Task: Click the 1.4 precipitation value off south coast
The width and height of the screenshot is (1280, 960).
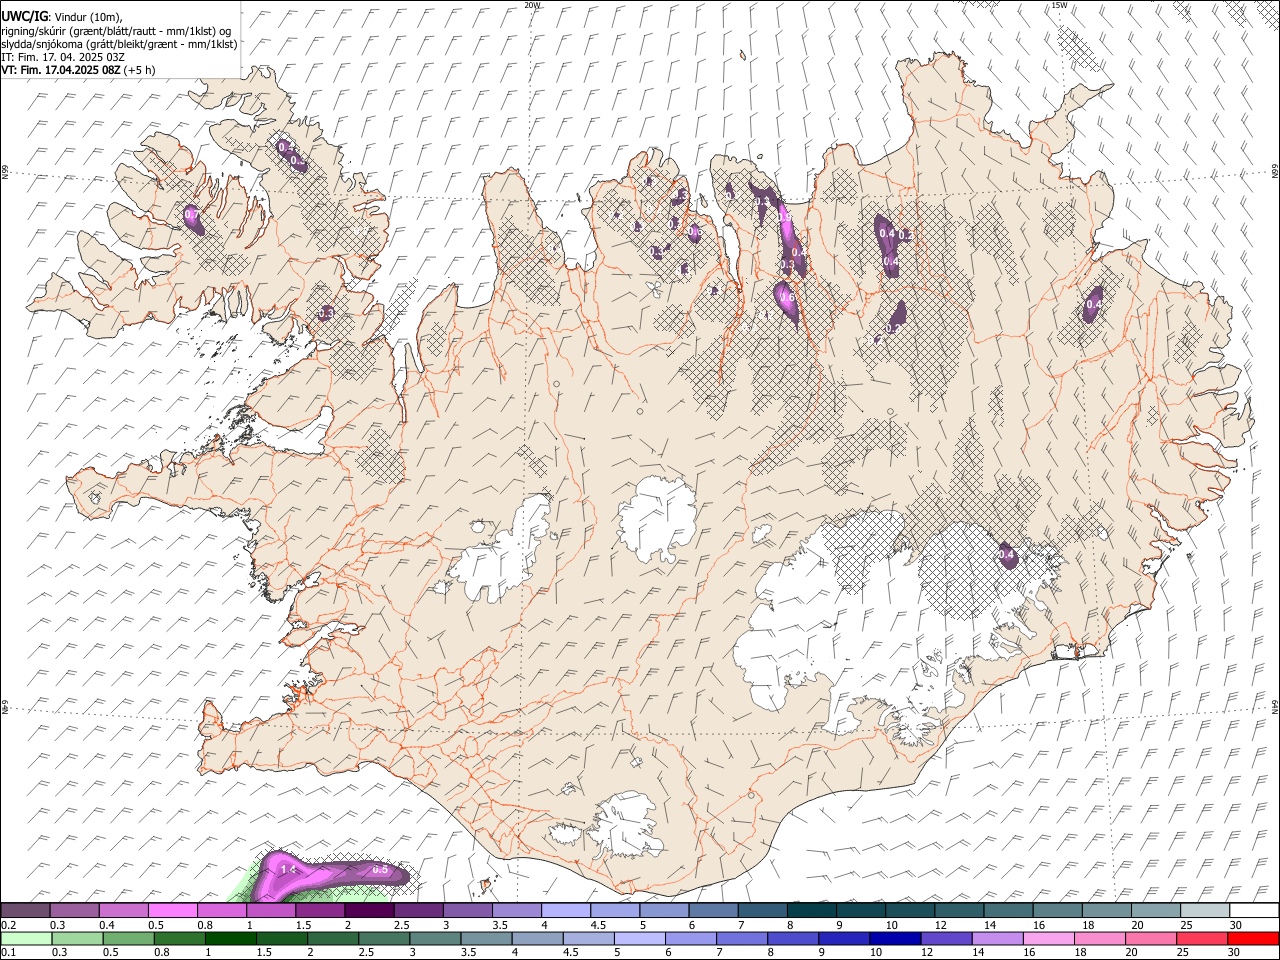Action: [288, 870]
